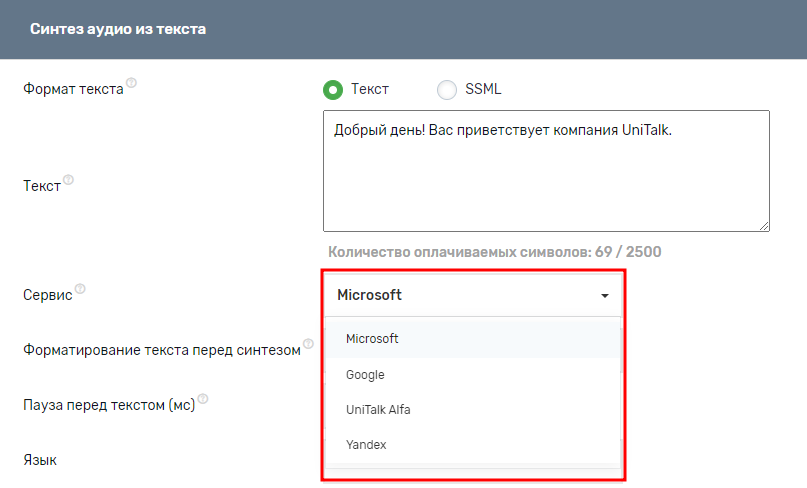Viewport: 807px width, 488px height.
Task: Click help icon beside Формат текста label
Action: 131,83
